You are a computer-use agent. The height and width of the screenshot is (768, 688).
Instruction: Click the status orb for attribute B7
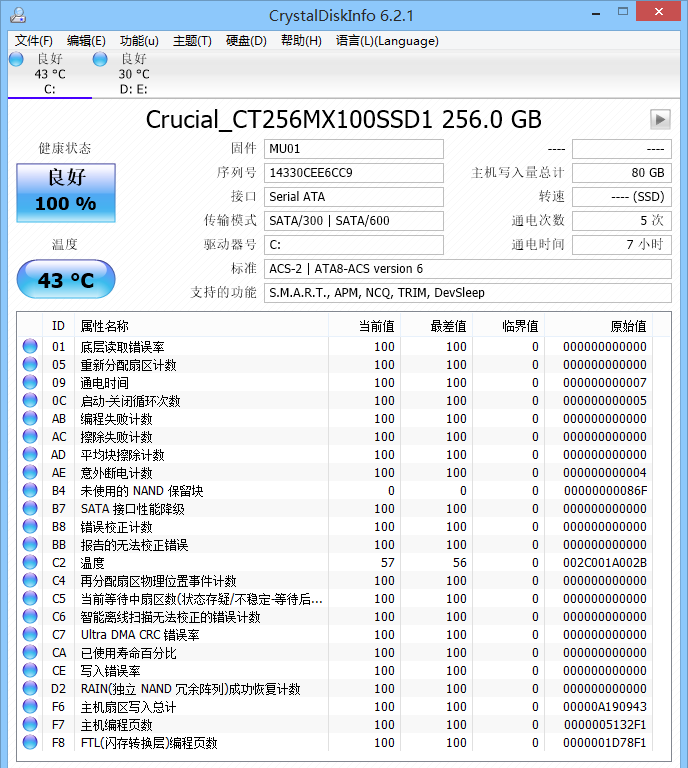coord(30,508)
